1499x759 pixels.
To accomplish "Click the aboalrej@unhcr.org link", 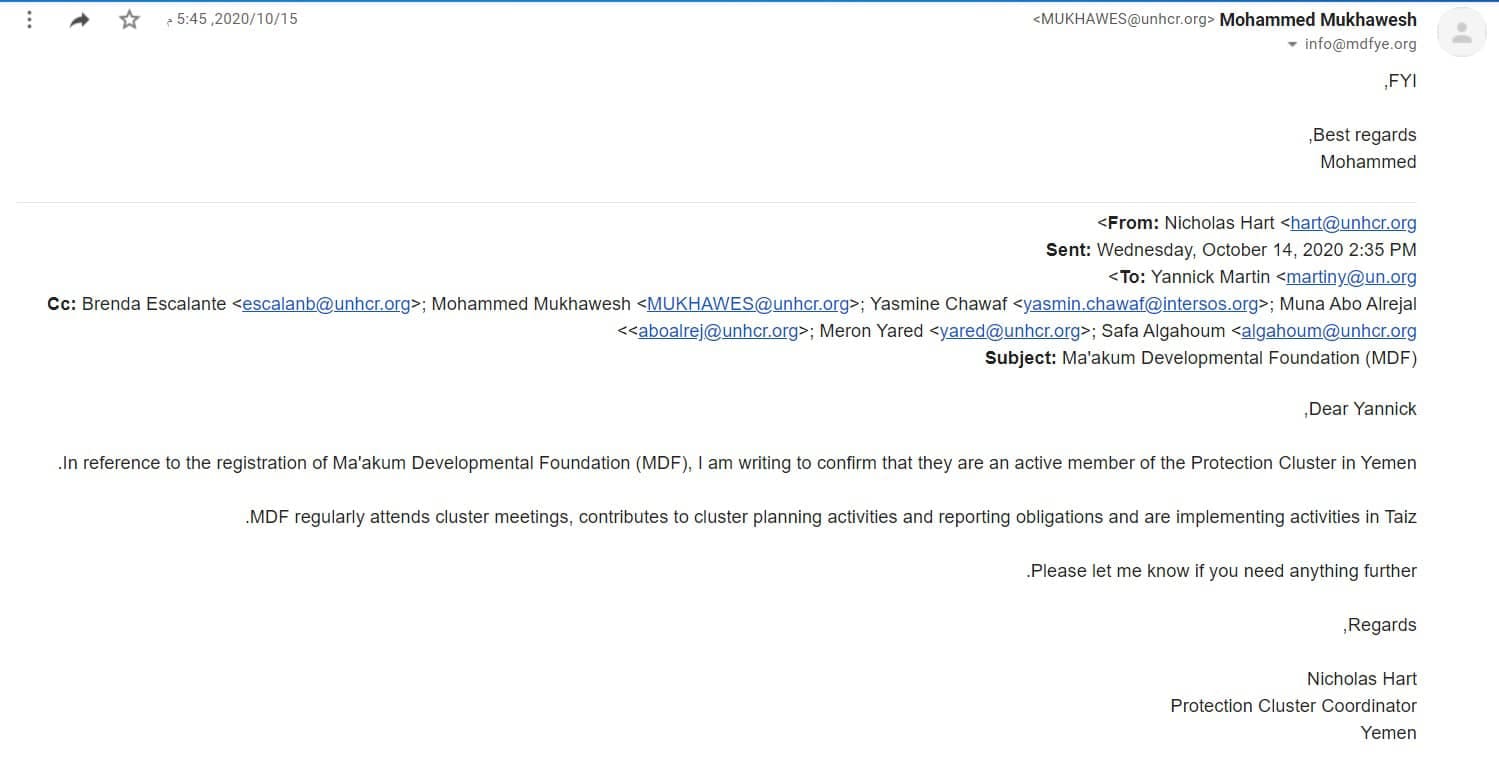I will (x=718, y=331).
